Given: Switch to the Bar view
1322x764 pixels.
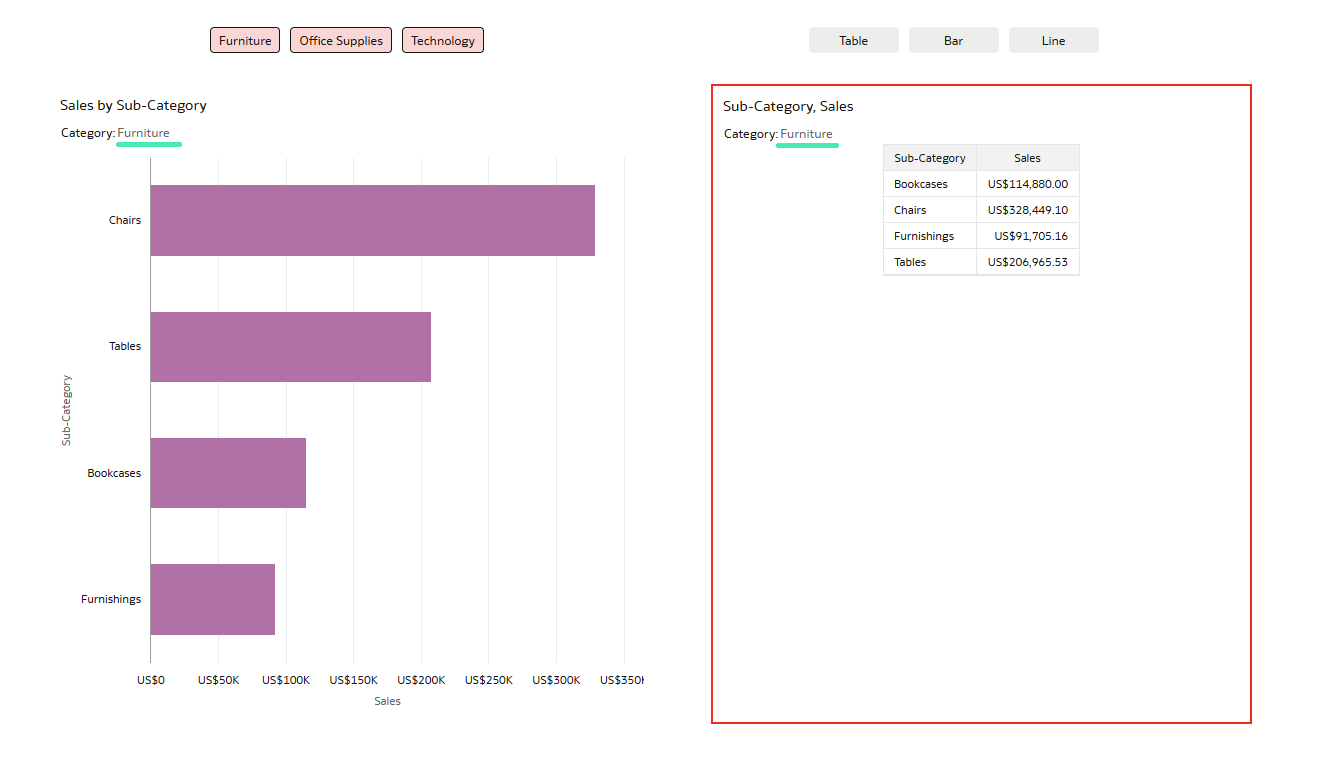Looking at the screenshot, I should click(x=953, y=41).
